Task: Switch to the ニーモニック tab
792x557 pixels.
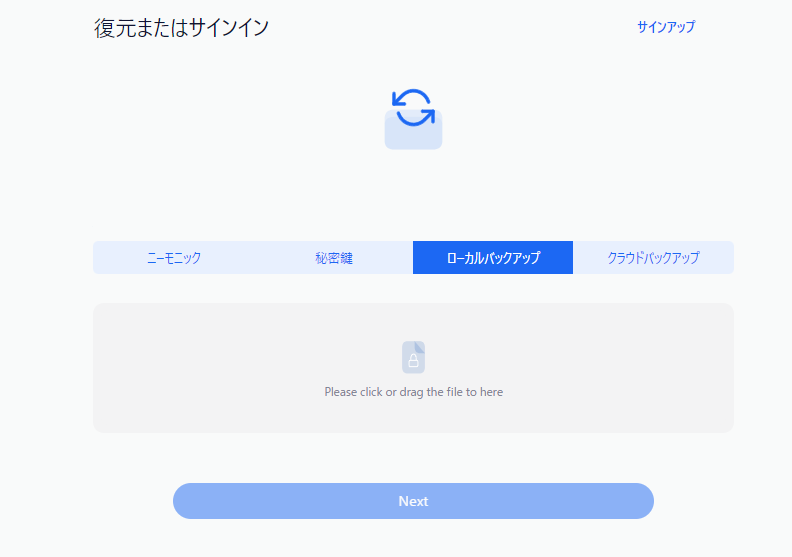Action: (x=173, y=258)
